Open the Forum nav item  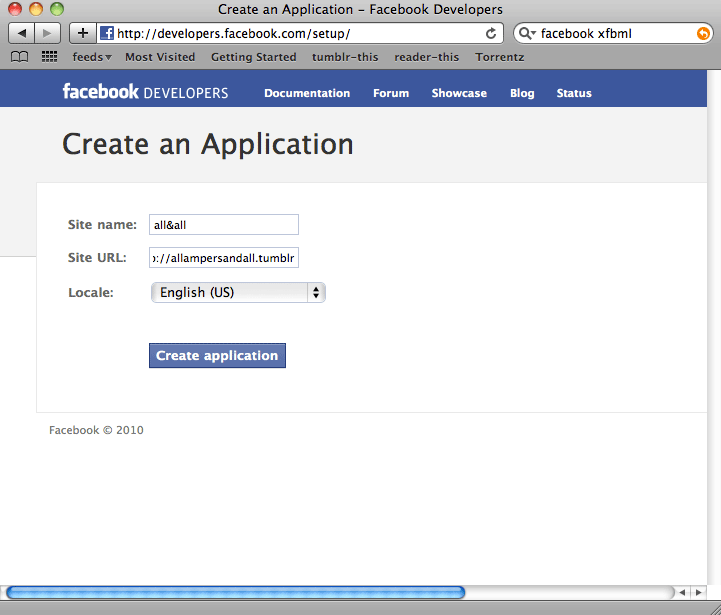[391, 93]
